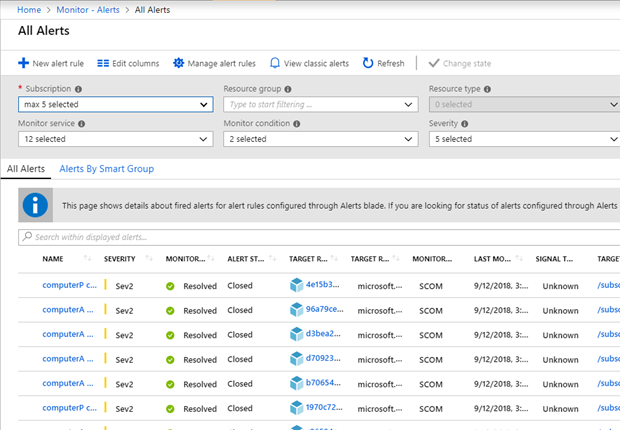
Task: Click the Refresh icon
Action: pyautogui.click(x=368, y=63)
